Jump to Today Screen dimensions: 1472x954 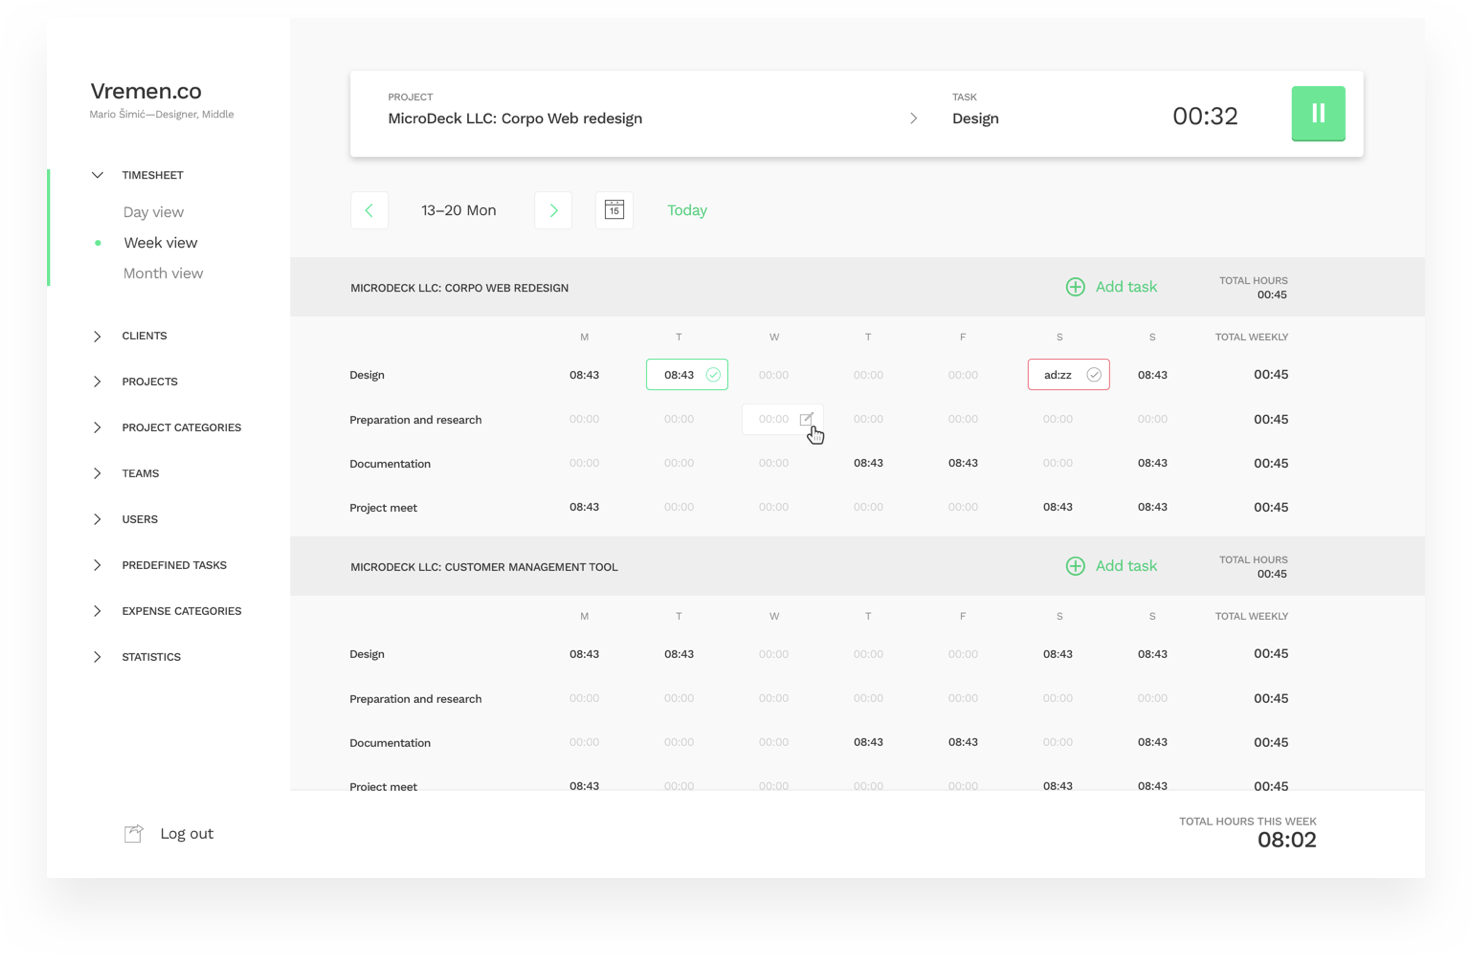pyautogui.click(x=687, y=210)
